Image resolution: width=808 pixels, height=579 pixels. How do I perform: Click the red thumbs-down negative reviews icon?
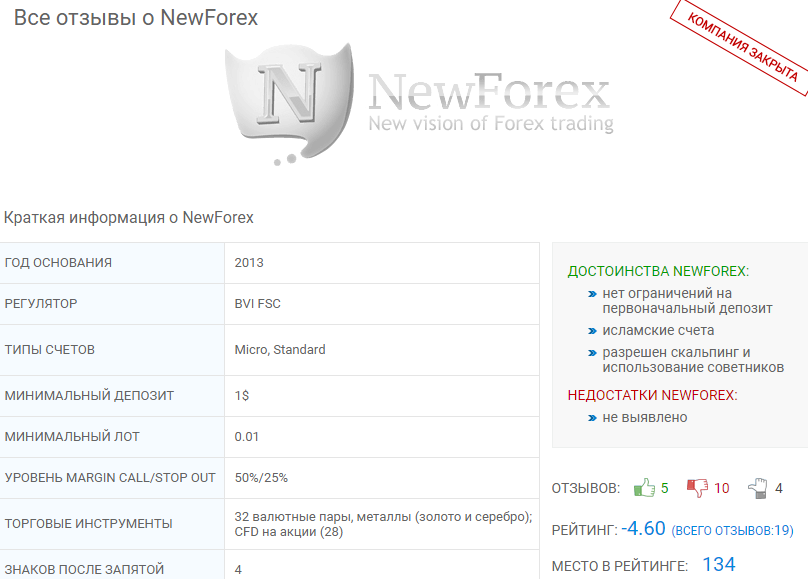coord(698,487)
